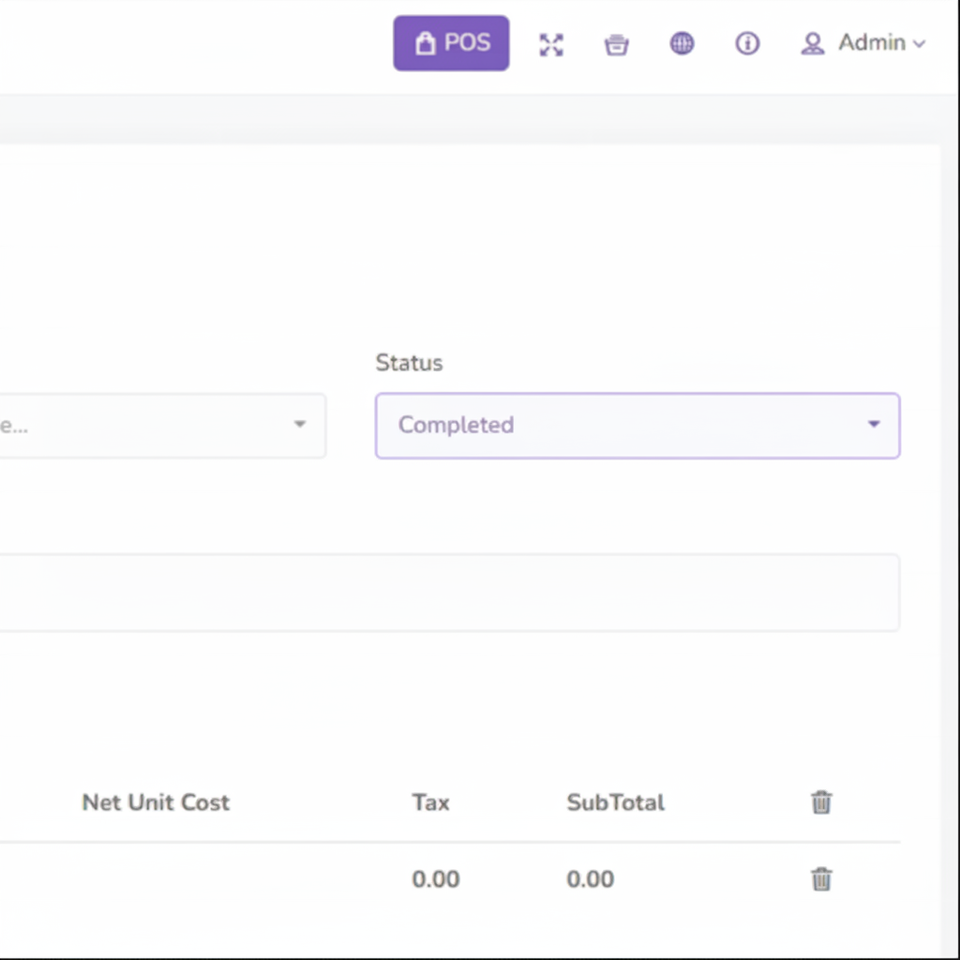Screen dimensions: 960x960
Task: Click the SubTotal column header
Action: [615, 802]
